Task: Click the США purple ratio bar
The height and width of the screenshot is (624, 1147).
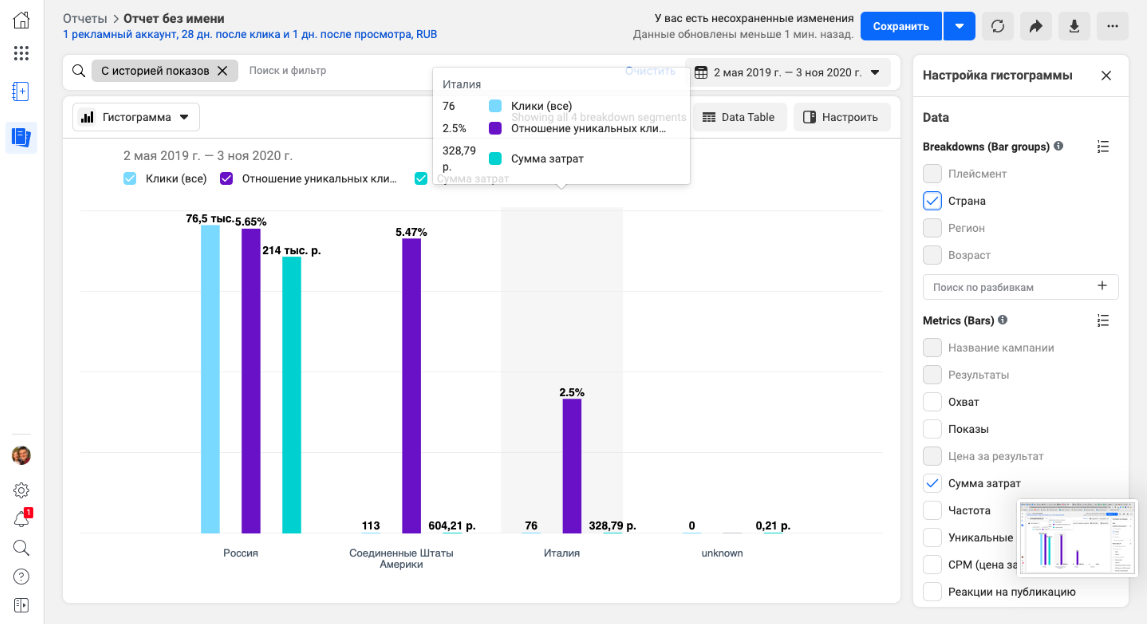Action: [x=412, y=386]
